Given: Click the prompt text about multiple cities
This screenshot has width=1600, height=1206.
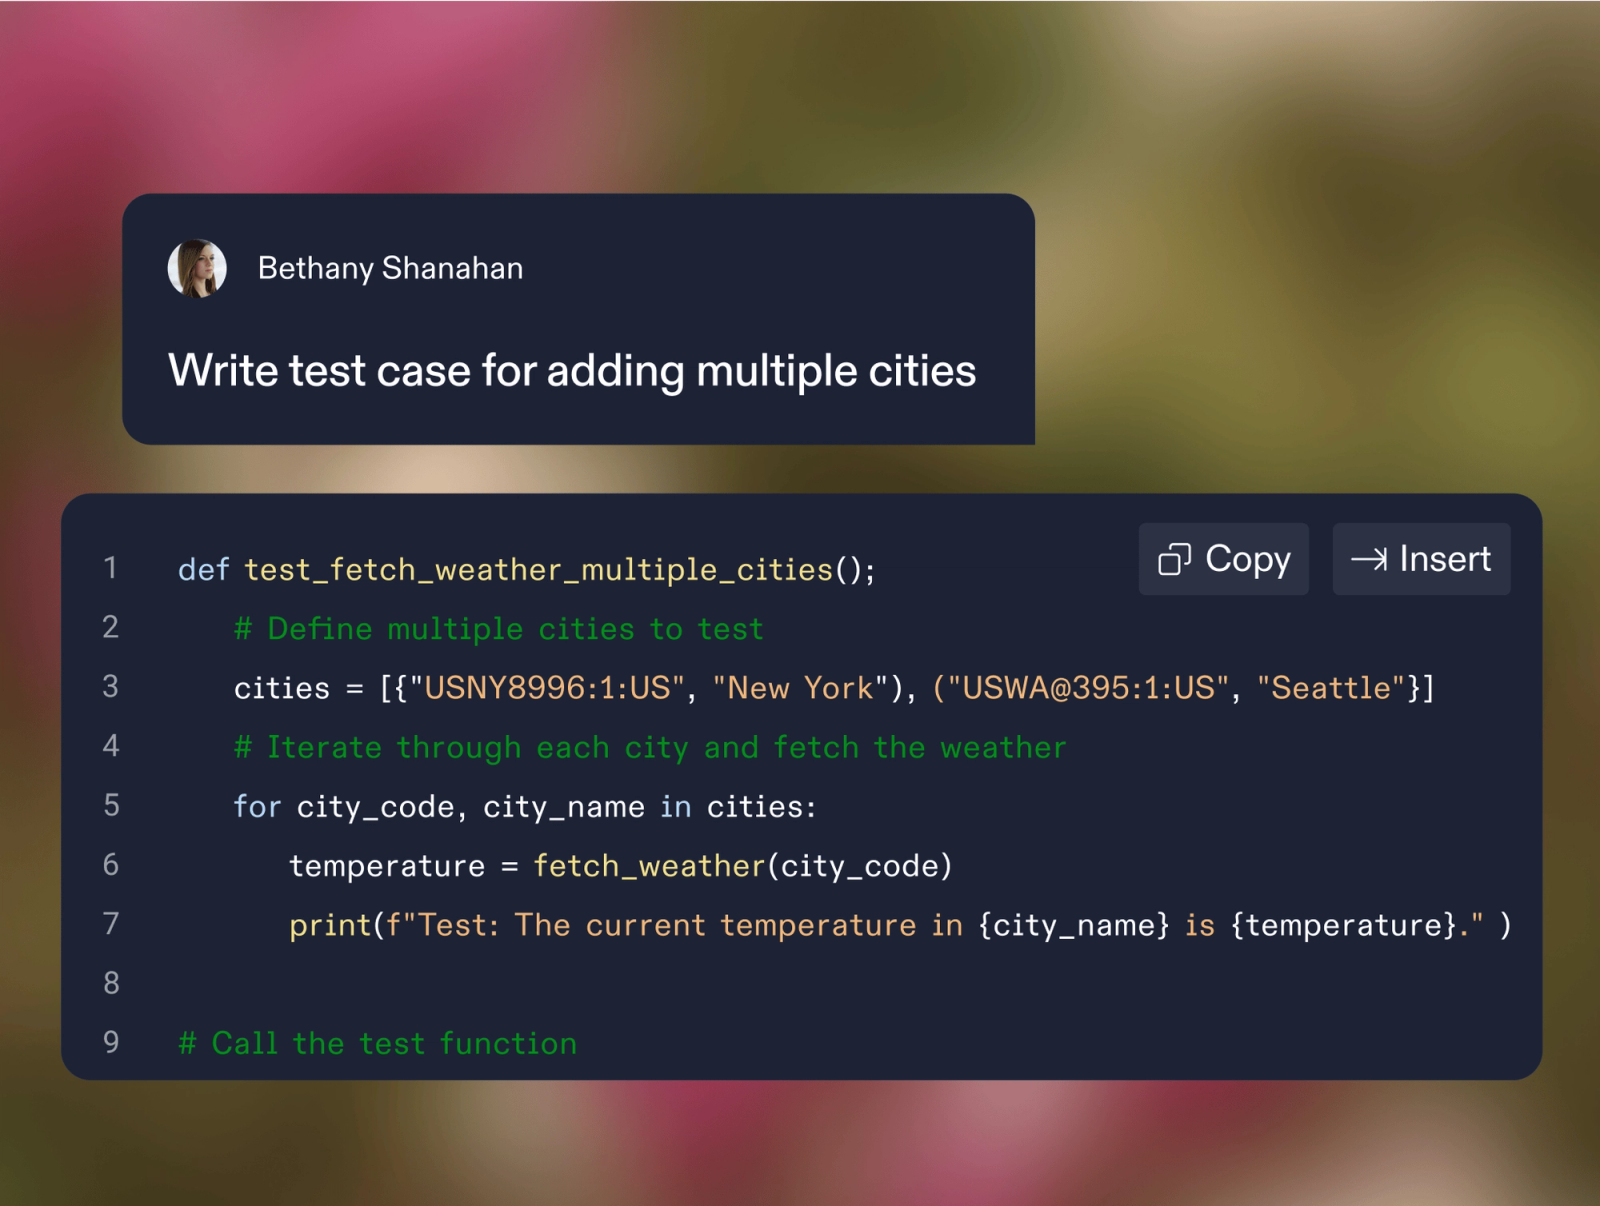Looking at the screenshot, I should click(571, 371).
